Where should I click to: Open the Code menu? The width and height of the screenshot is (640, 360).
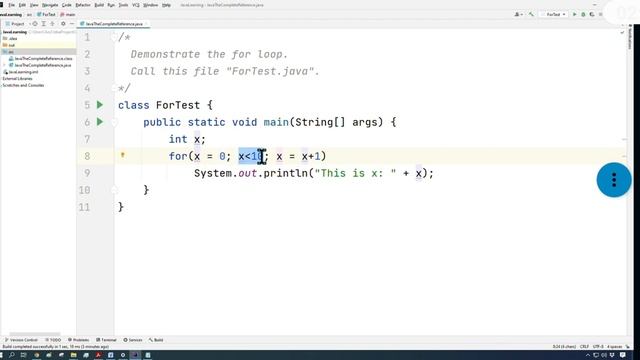point(67,5)
